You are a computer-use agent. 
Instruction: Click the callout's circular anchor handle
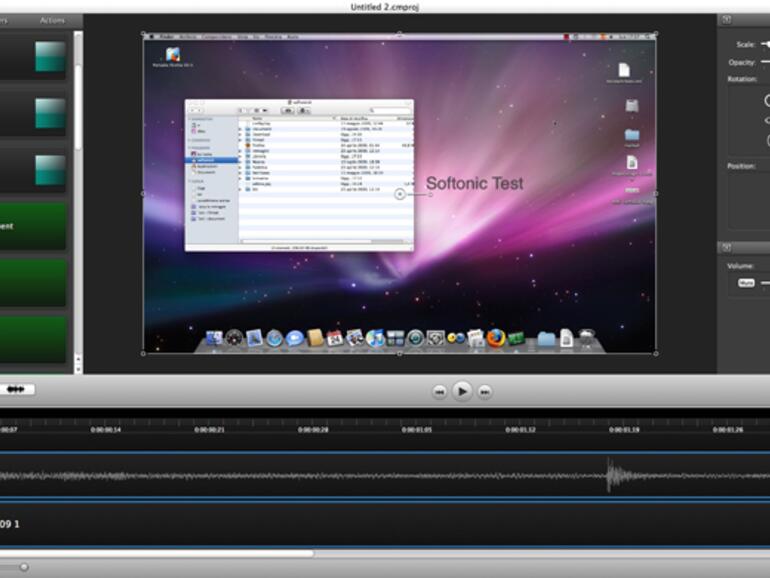400,194
